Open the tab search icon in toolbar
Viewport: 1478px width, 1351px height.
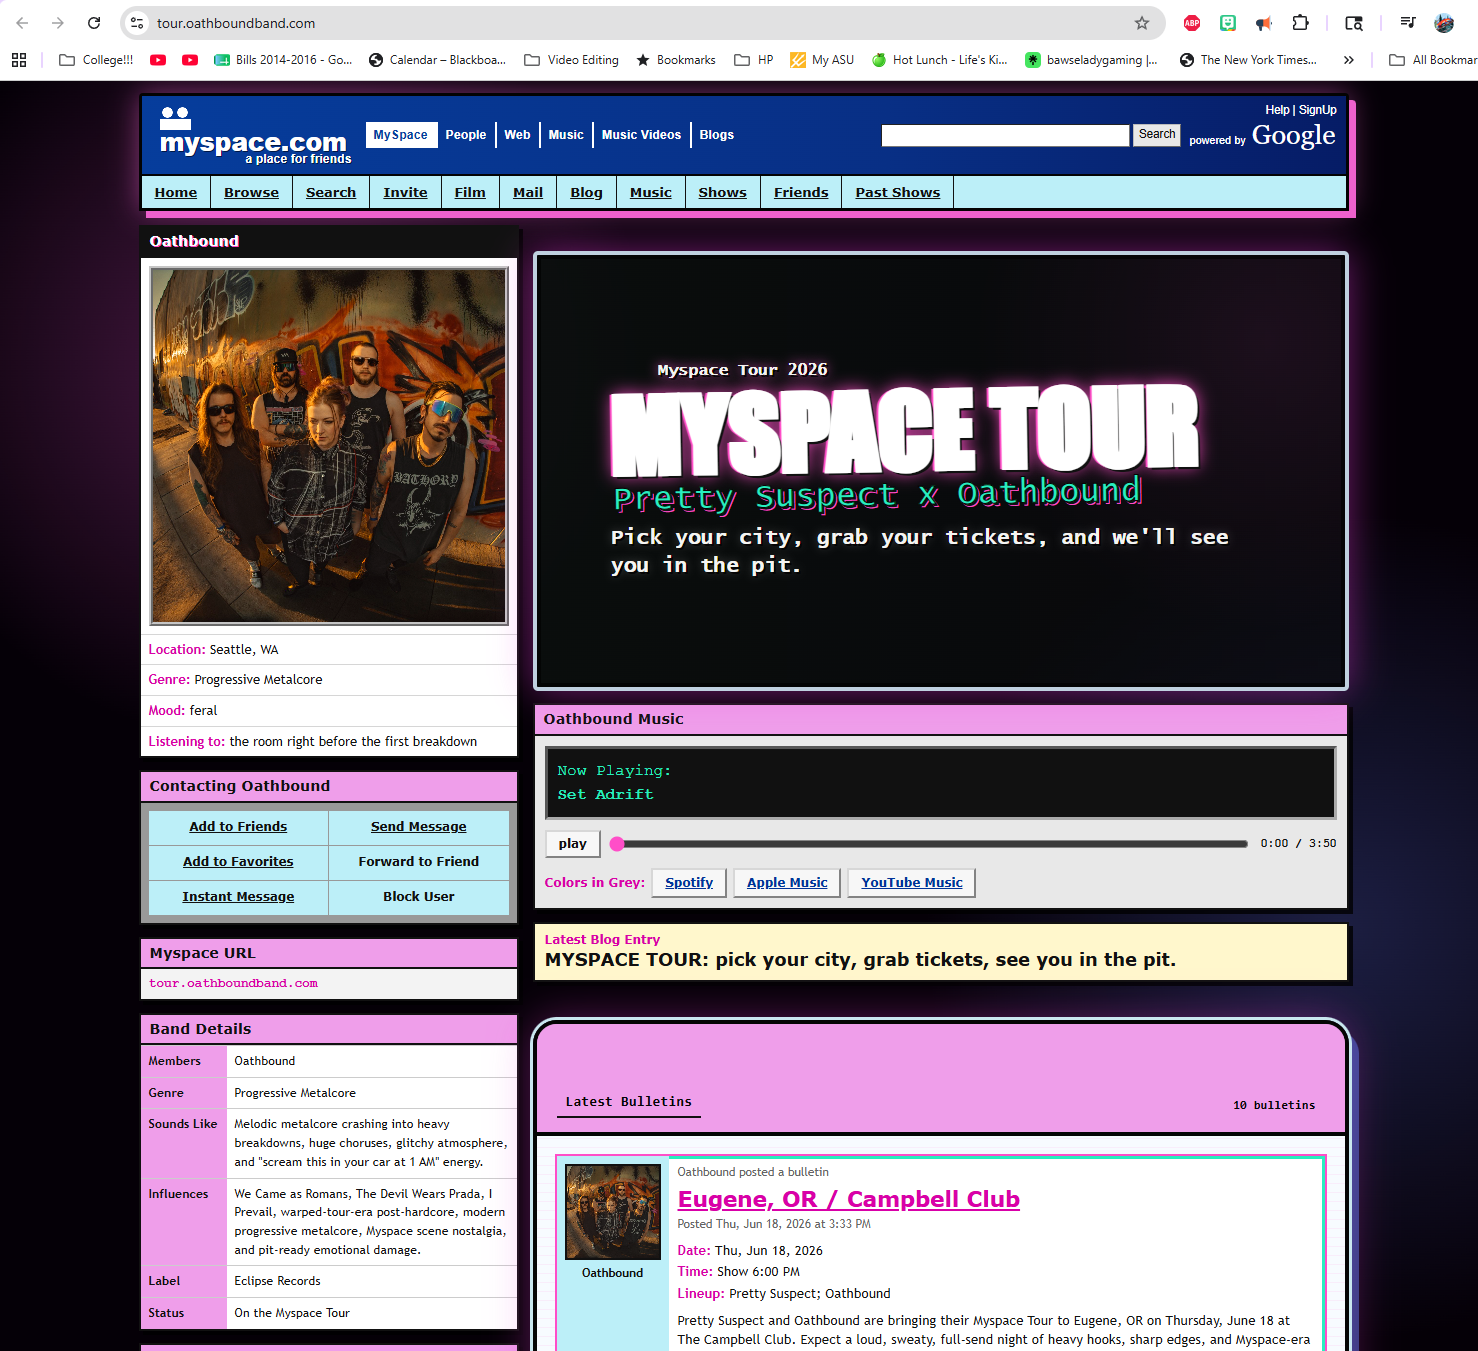[x=1354, y=23]
